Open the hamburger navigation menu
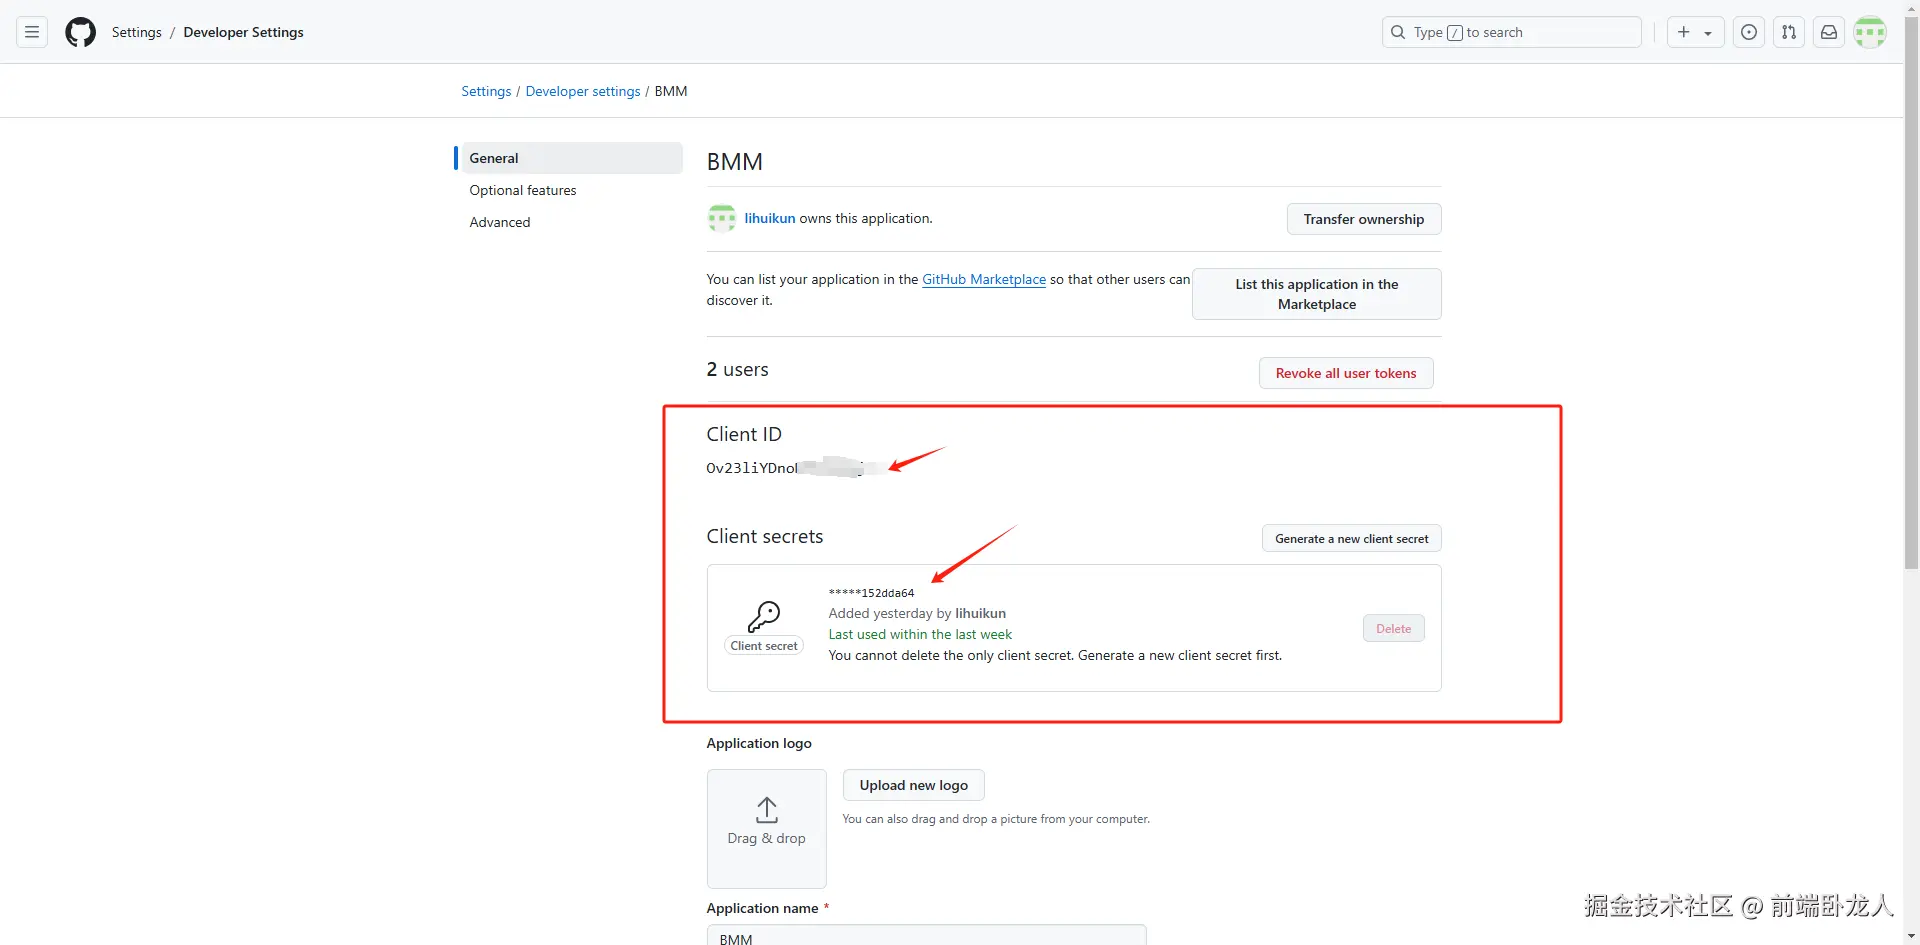 [x=32, y=32]
